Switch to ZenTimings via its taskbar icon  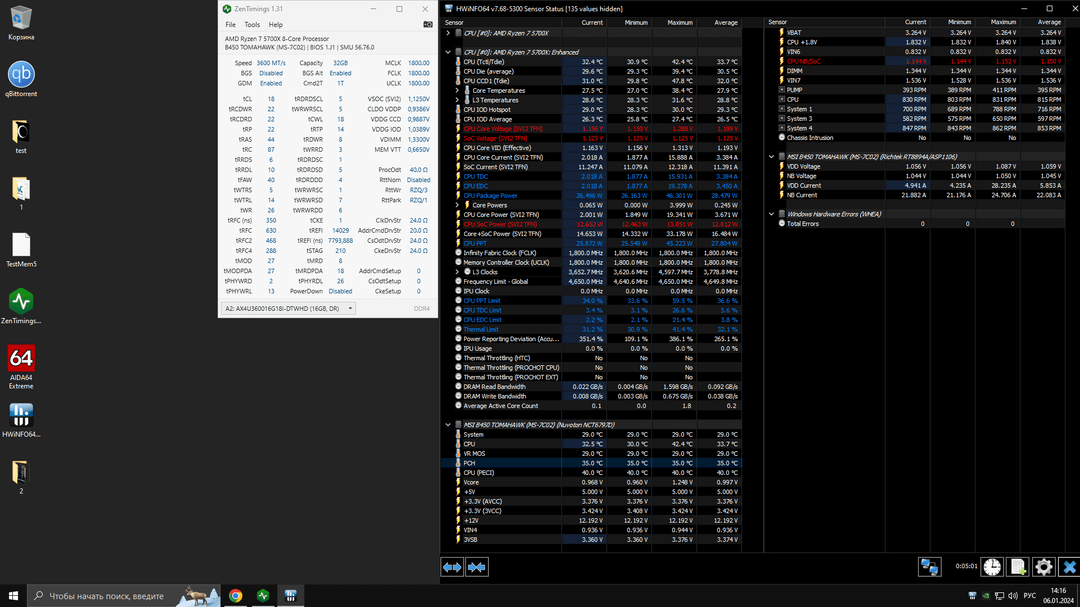point(263,595)
